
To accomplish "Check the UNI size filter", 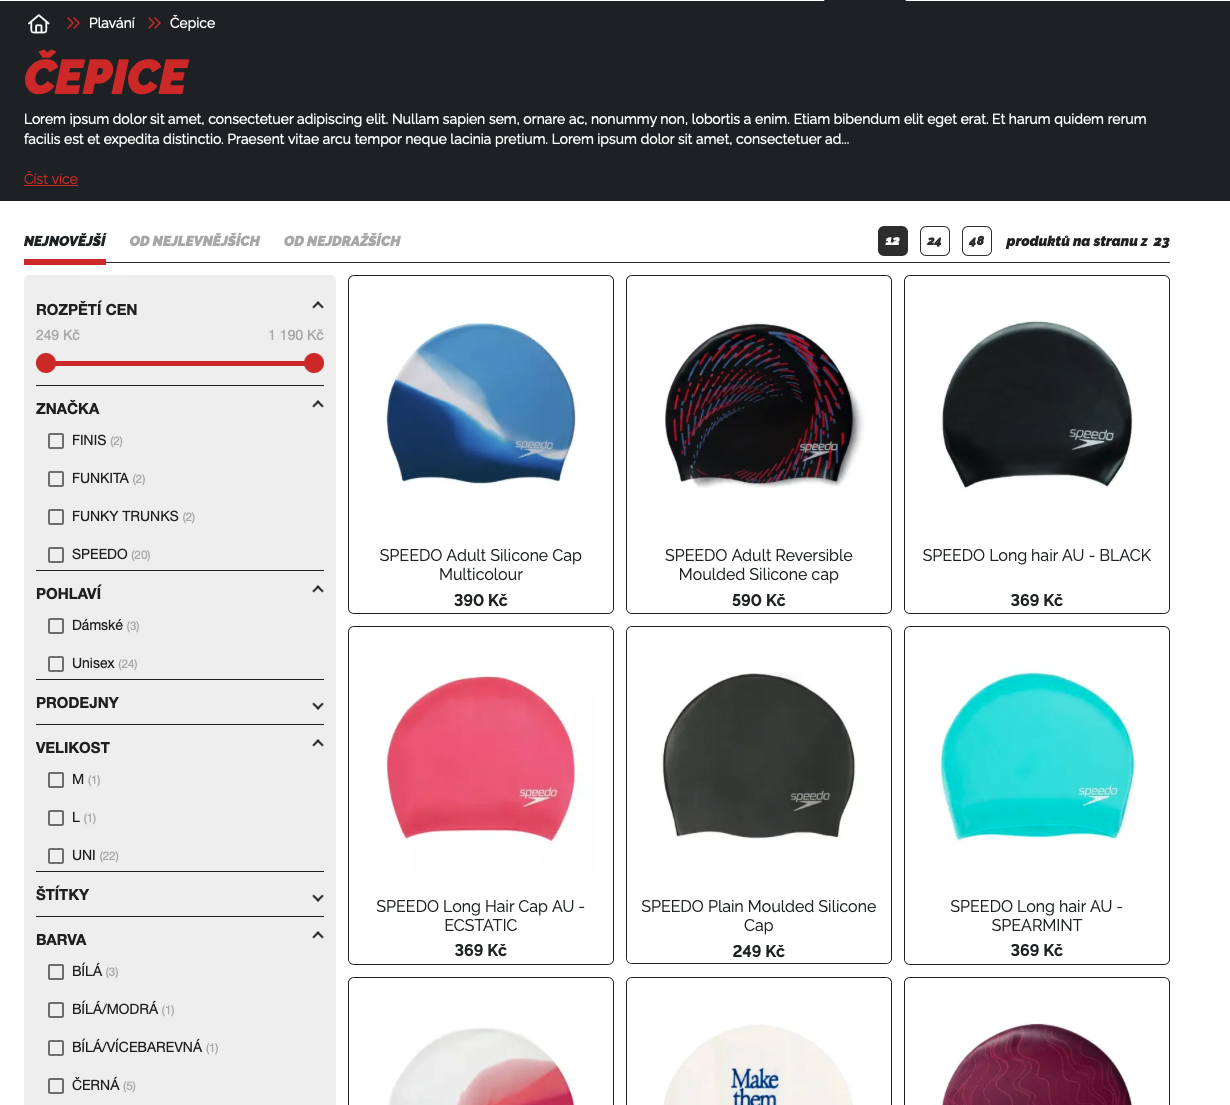I will 56,856.
